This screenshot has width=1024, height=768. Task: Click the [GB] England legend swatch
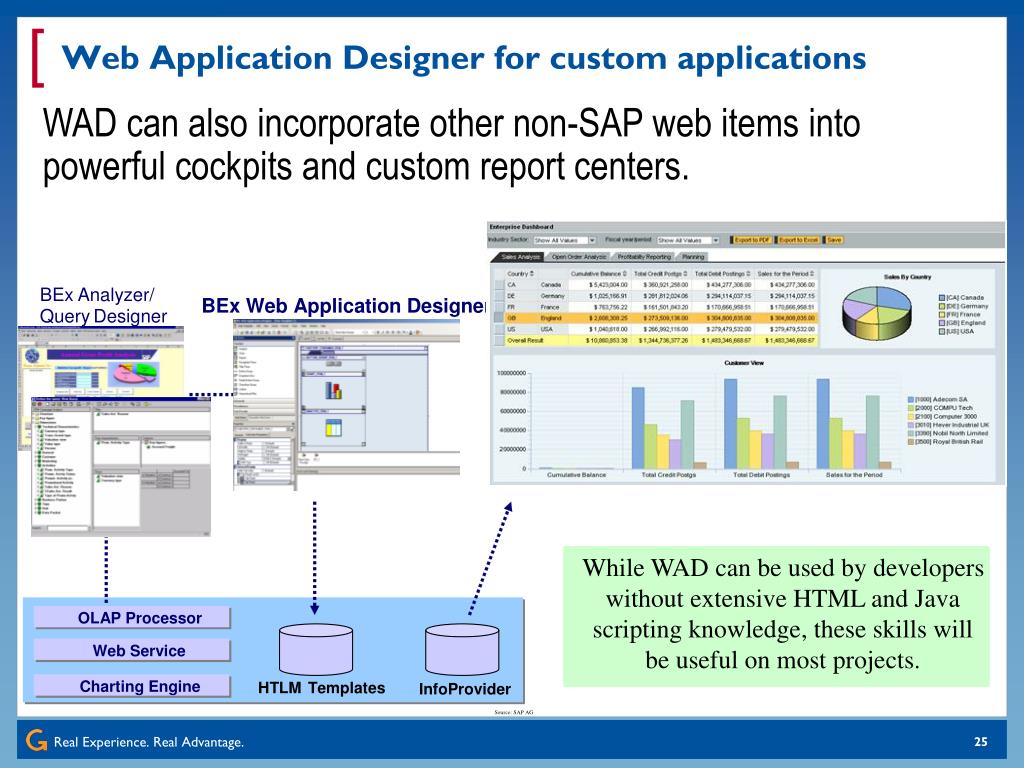click(x=942, y=323)
